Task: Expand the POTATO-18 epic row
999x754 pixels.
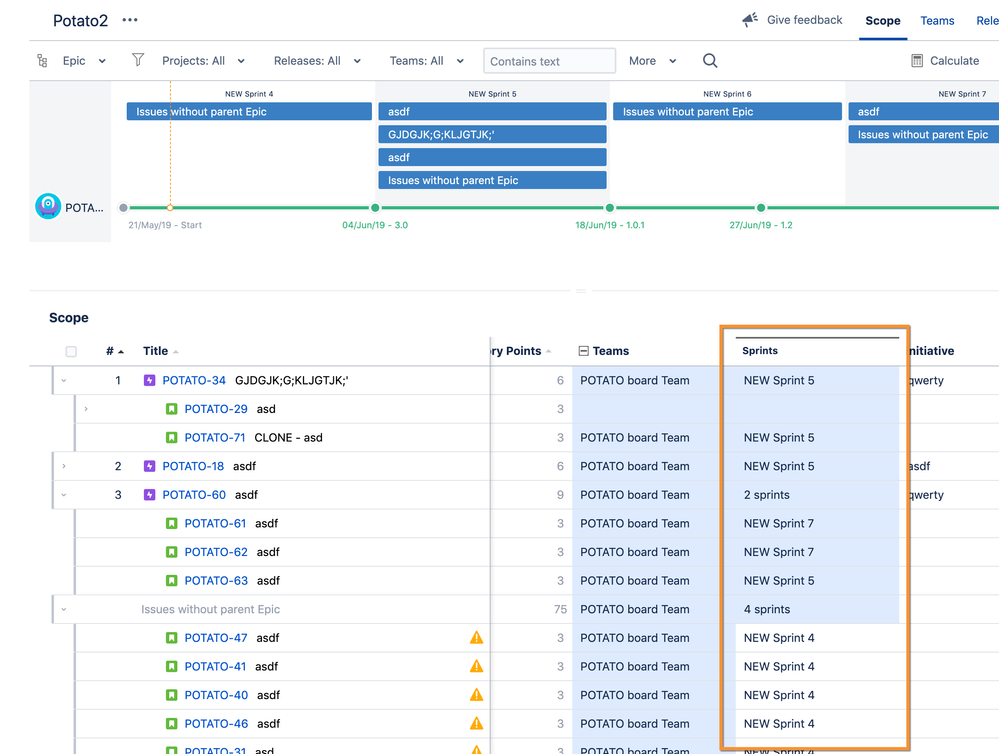Action: [64, 466]
